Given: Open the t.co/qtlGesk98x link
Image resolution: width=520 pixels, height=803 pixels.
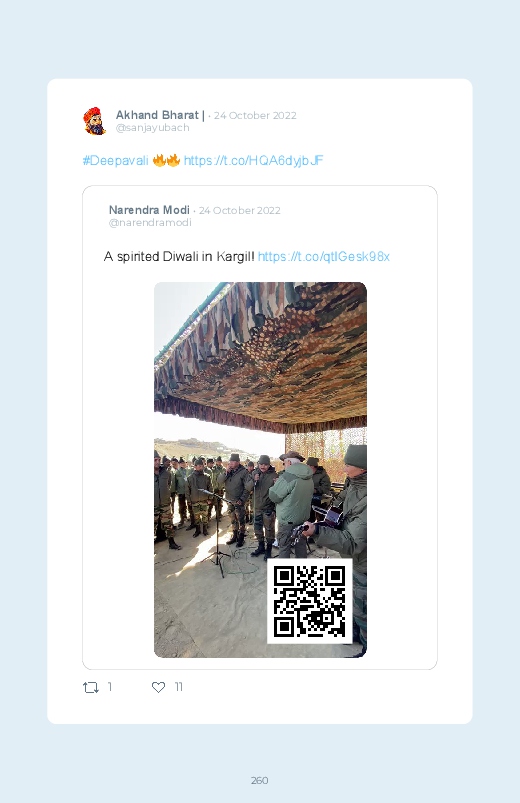Looking at the screenshot, I should [324, 257].
